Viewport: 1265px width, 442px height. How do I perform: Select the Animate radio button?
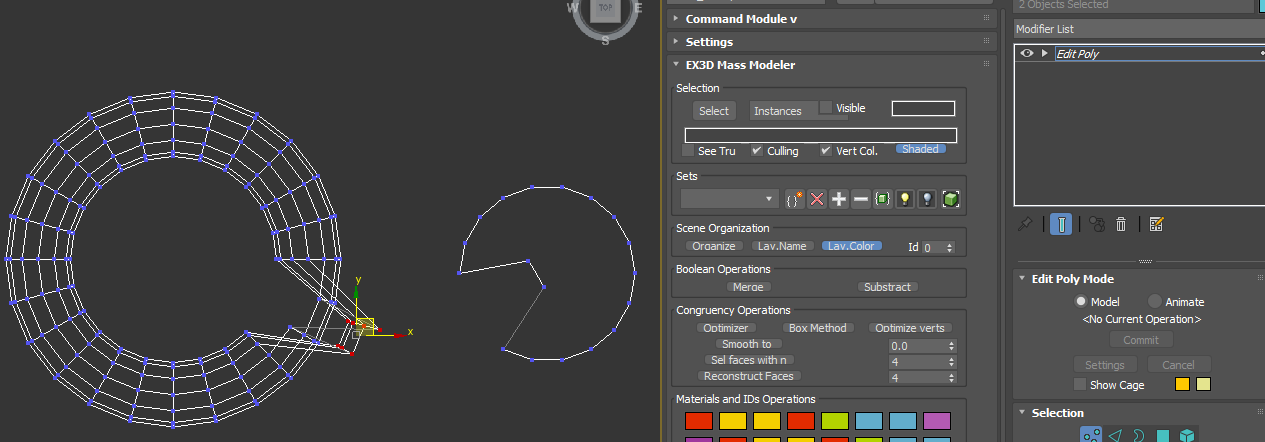pos(1155,301)
